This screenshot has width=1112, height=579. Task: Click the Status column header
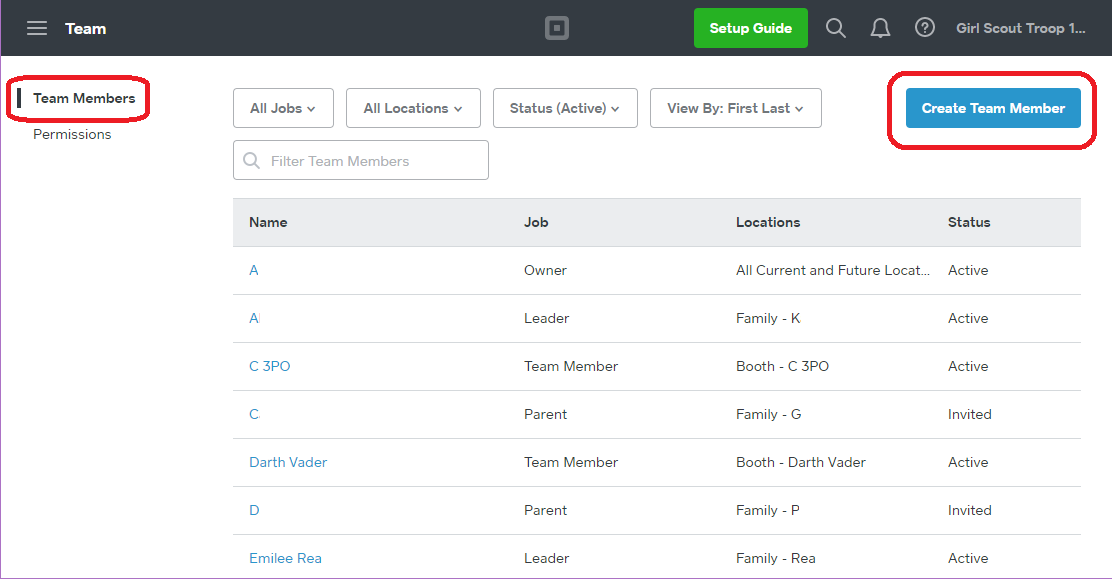[969, 222]
